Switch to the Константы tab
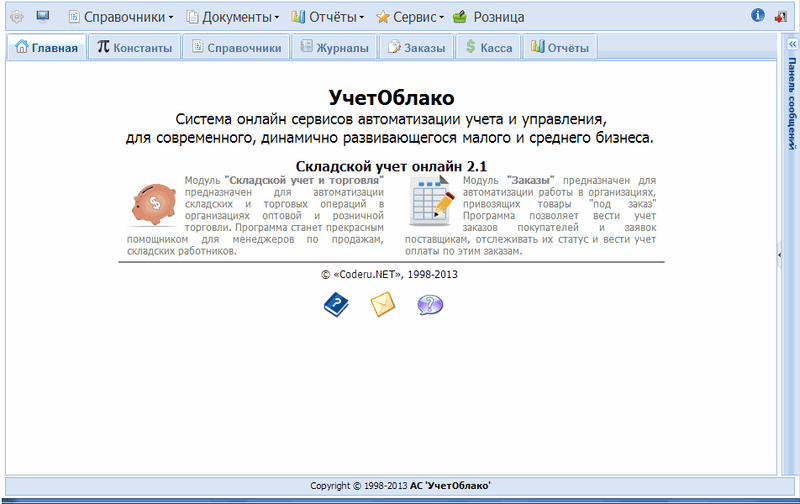The image size is (800, 504). [135, 47]
